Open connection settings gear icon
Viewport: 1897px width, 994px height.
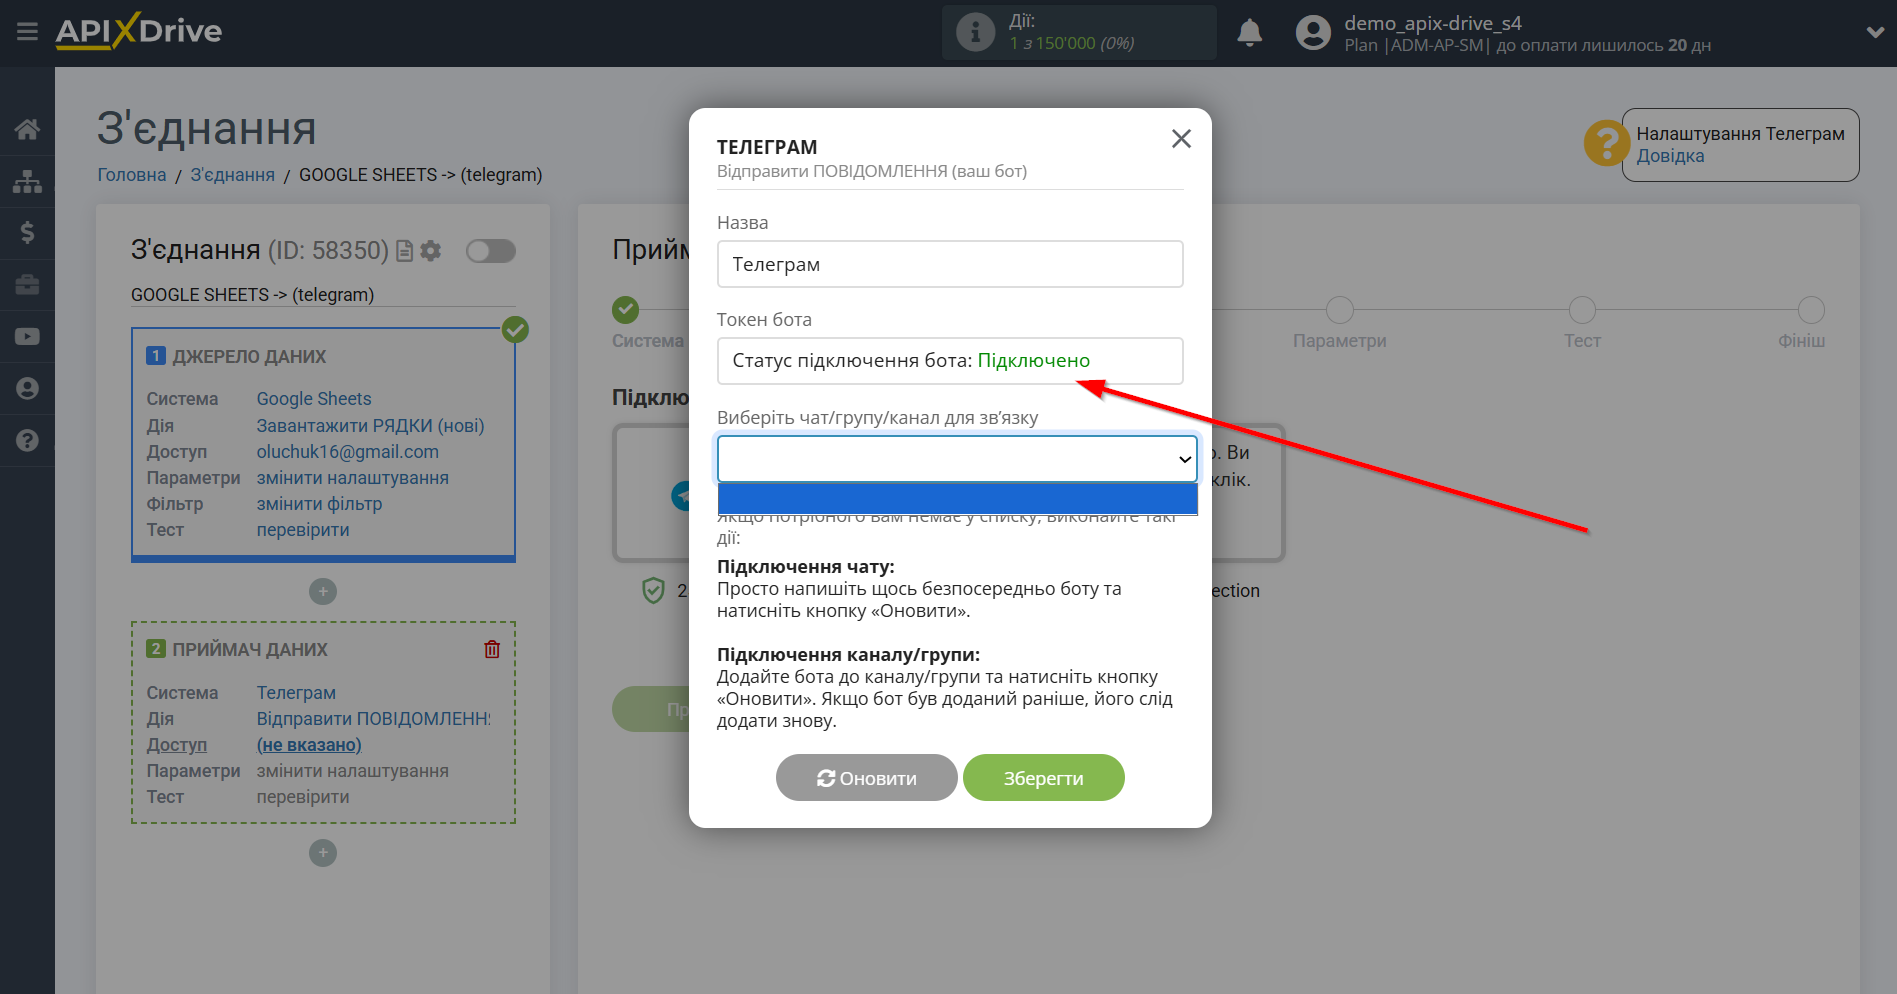431,251
